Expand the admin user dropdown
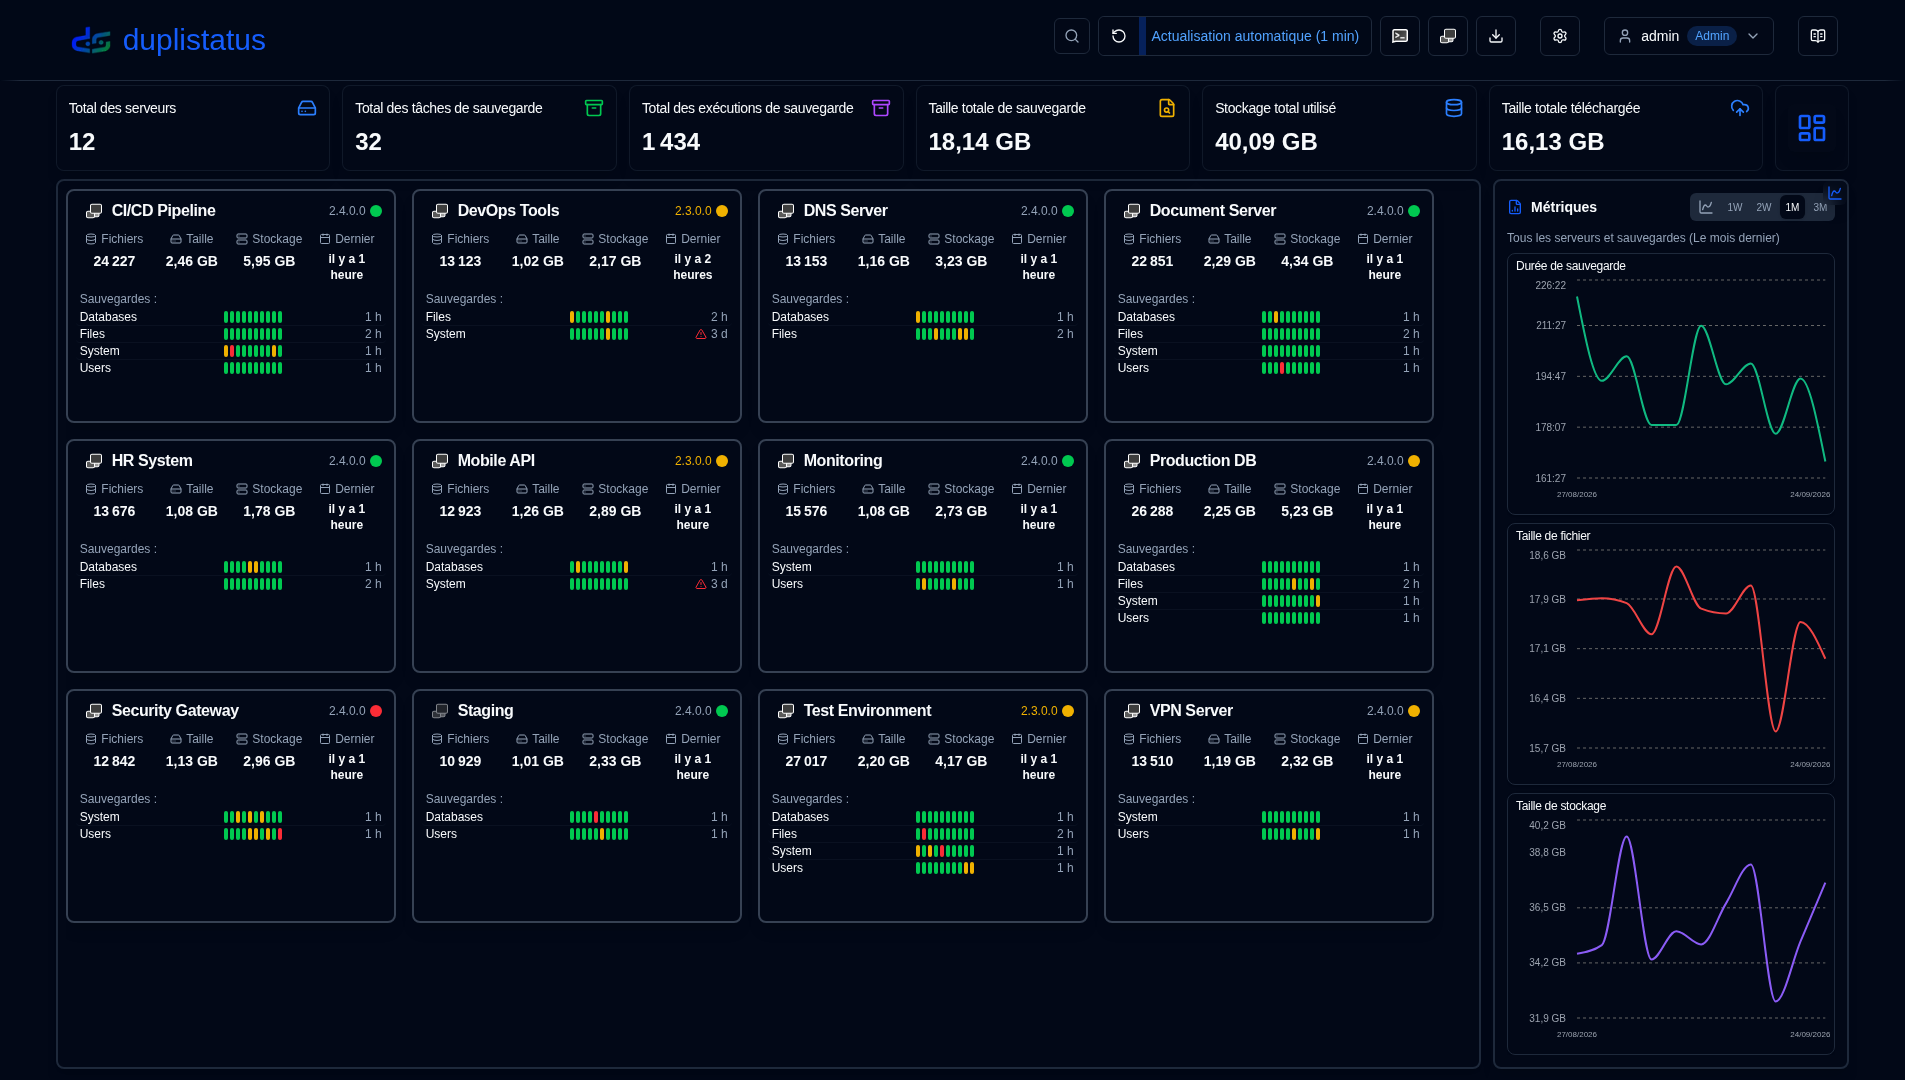This screenshot has width=1905, height=1080. pos(1688,36)
